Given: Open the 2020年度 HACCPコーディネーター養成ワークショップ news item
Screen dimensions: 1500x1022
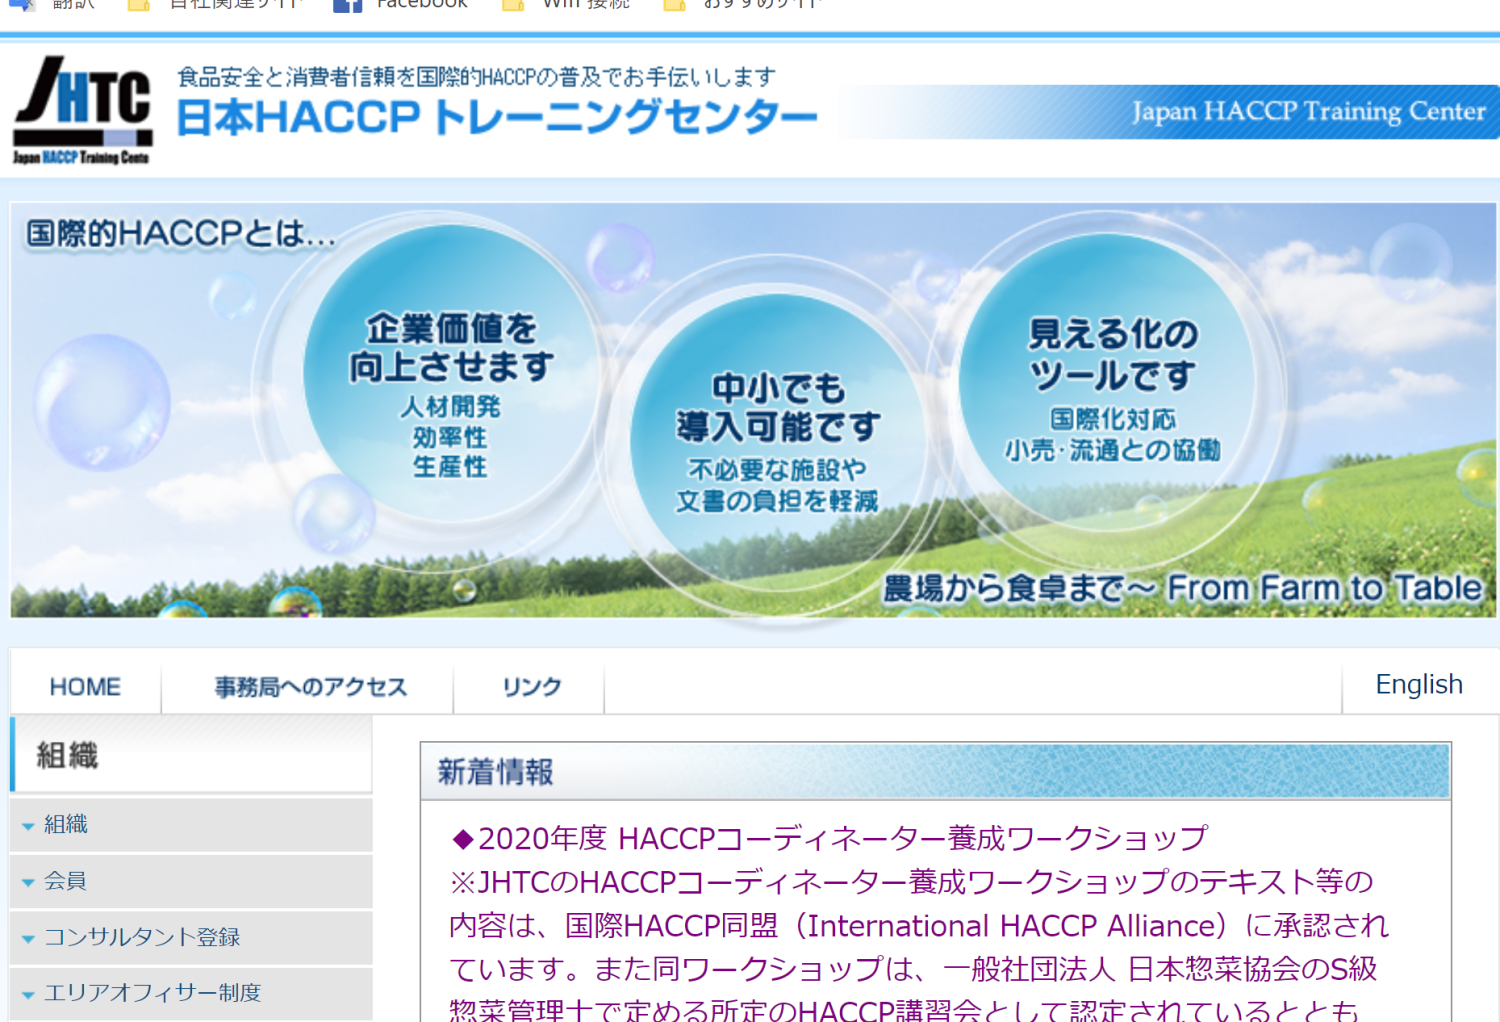Looking at the screenshot, I should (829, 838).
